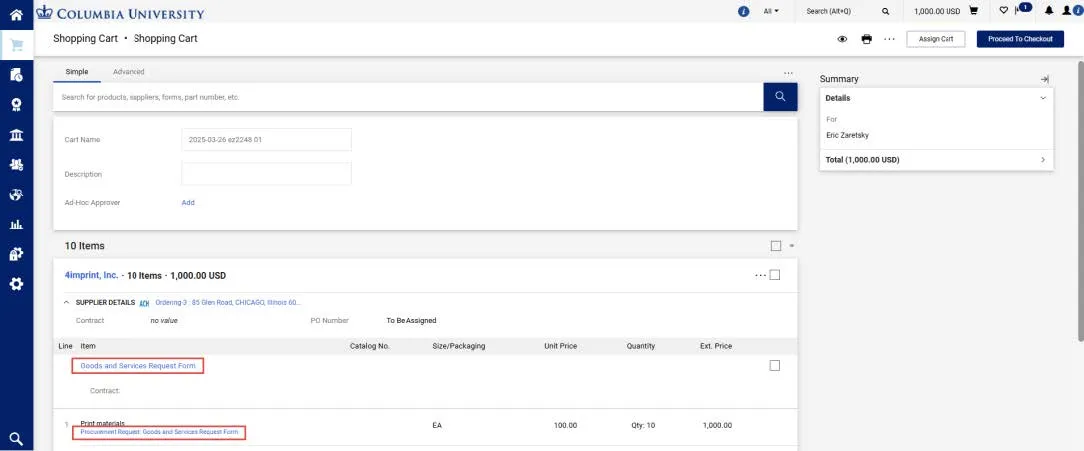
Task: Tick the checkbox in the 10 Items header row
Action: [776, 246]
